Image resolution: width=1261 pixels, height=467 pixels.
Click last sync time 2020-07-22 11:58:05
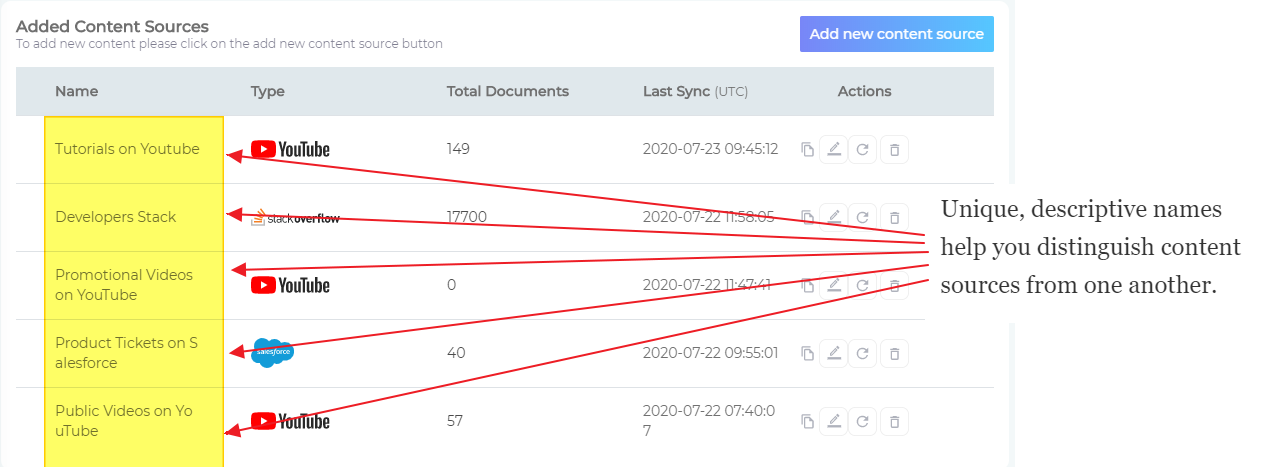pos(708,217)
